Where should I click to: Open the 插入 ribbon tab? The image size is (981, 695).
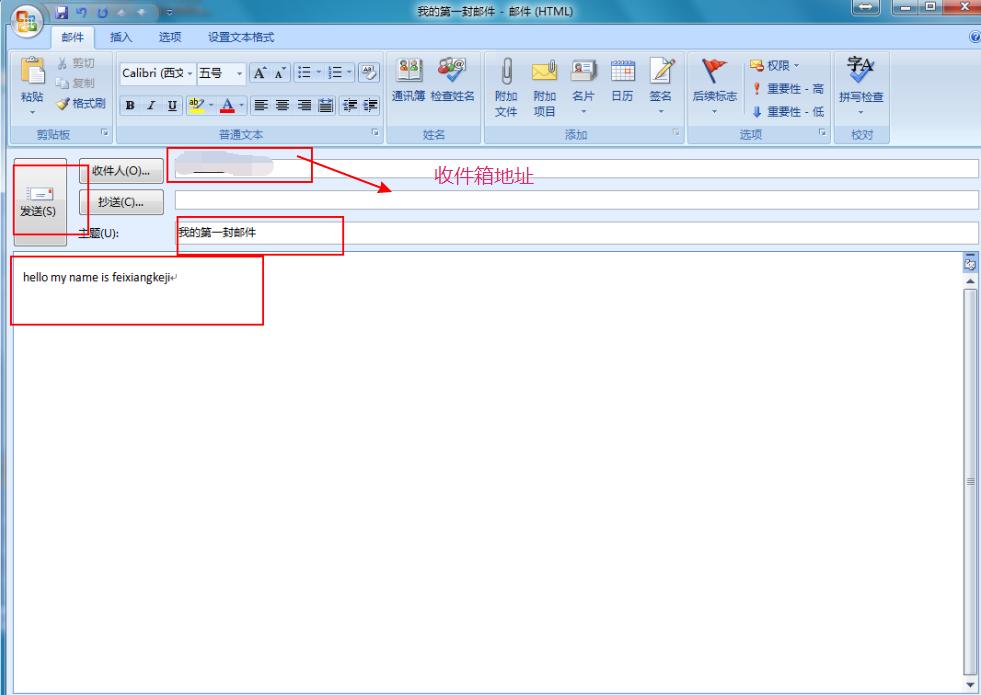click(121, 37)
